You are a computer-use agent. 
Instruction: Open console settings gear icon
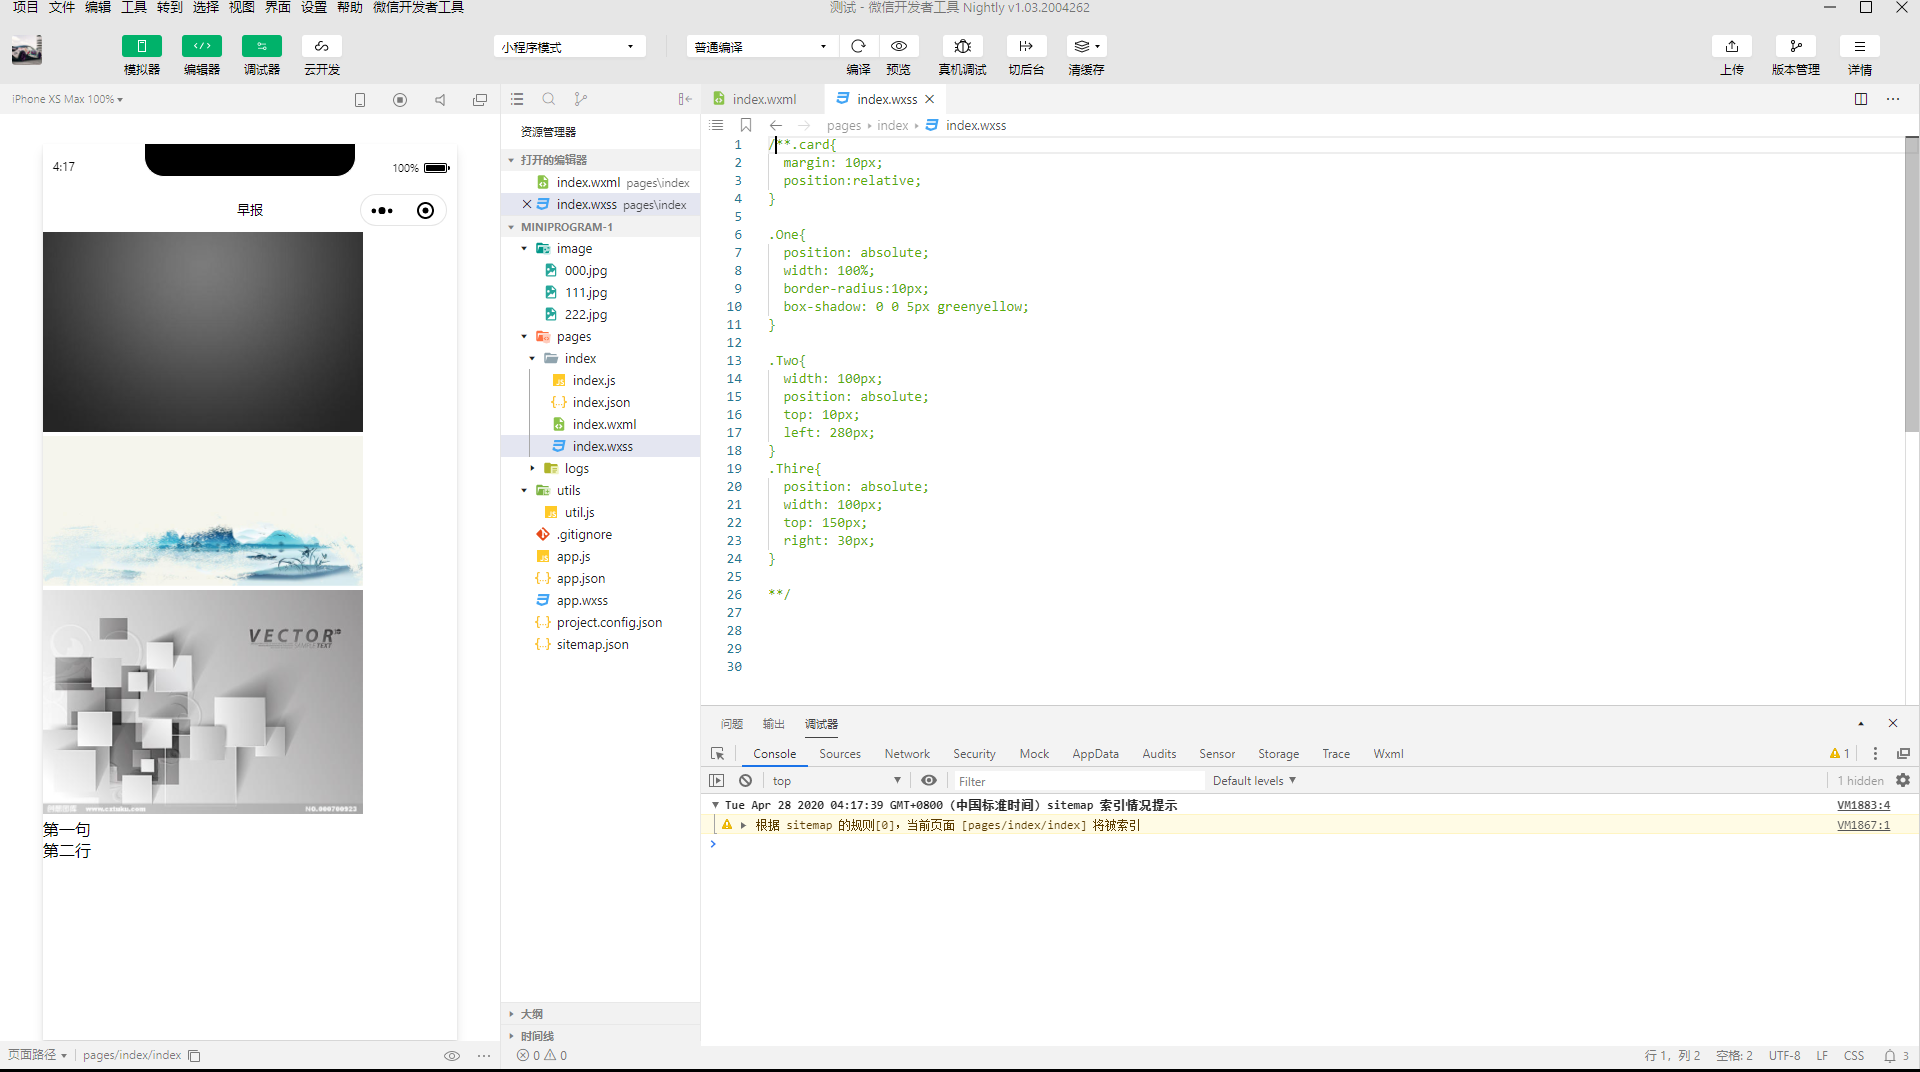pyautogui.click(x=1903, y=781)
